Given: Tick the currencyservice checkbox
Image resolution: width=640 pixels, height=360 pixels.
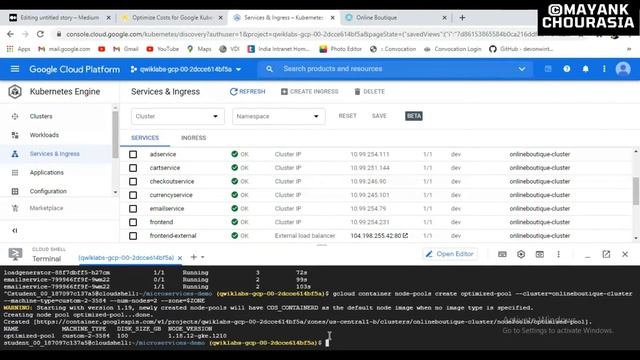Looking at the screenshot, I should click(x=133, y=195).
